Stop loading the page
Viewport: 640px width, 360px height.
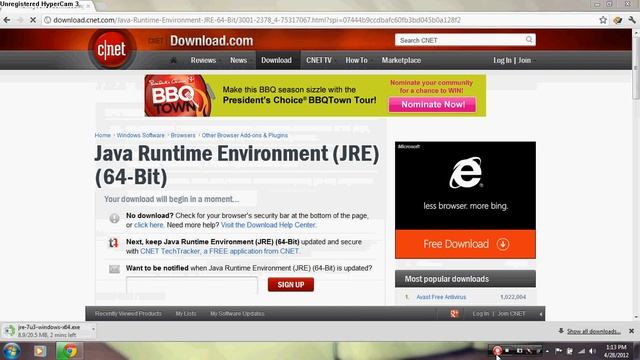coord(33,20)
